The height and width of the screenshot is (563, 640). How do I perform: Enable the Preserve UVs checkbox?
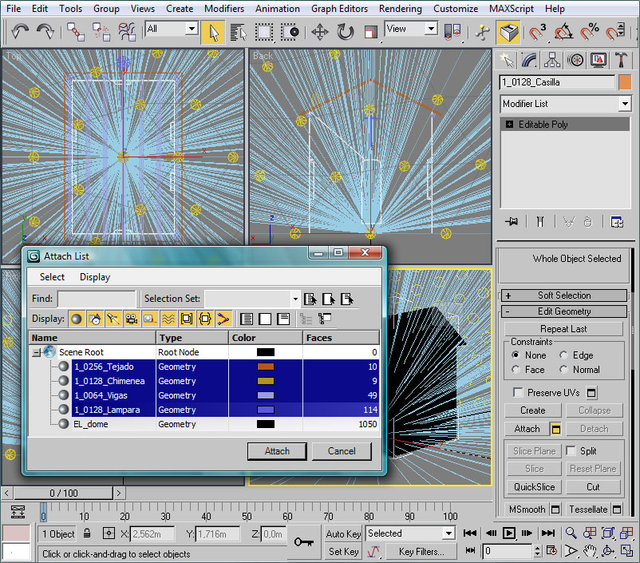point(518,393)
